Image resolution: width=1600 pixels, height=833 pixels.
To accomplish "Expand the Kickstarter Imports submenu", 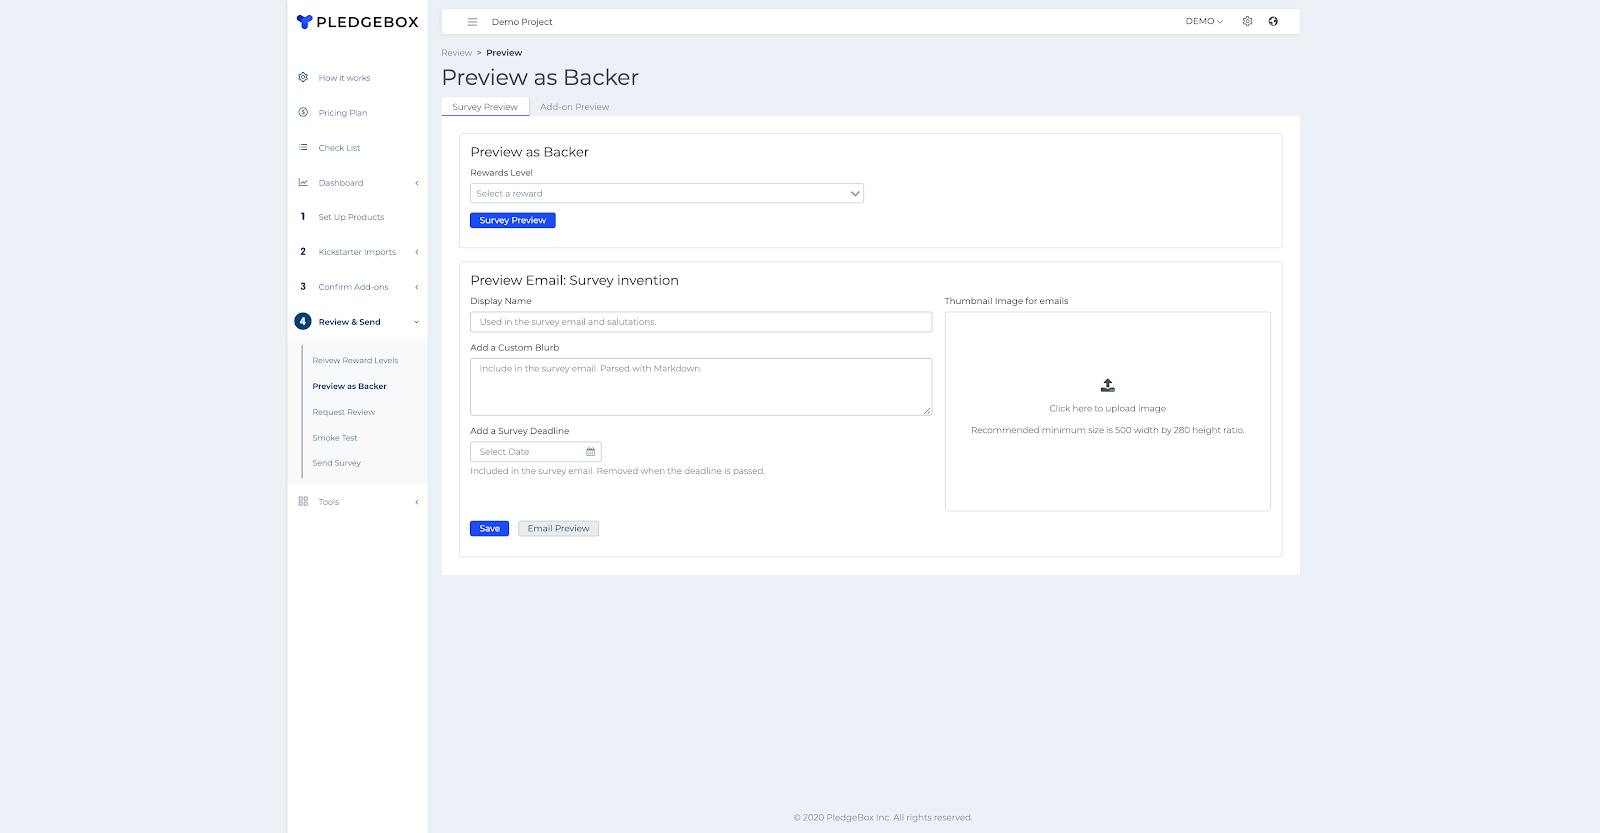I will point(416,252).
